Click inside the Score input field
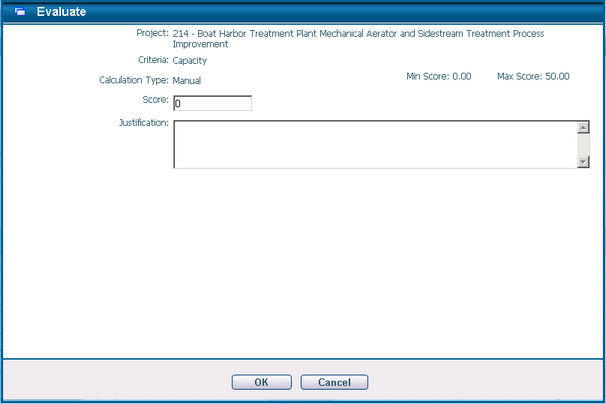Image resolution: width=606 pixels, height=404 pixels. [212, 103]
